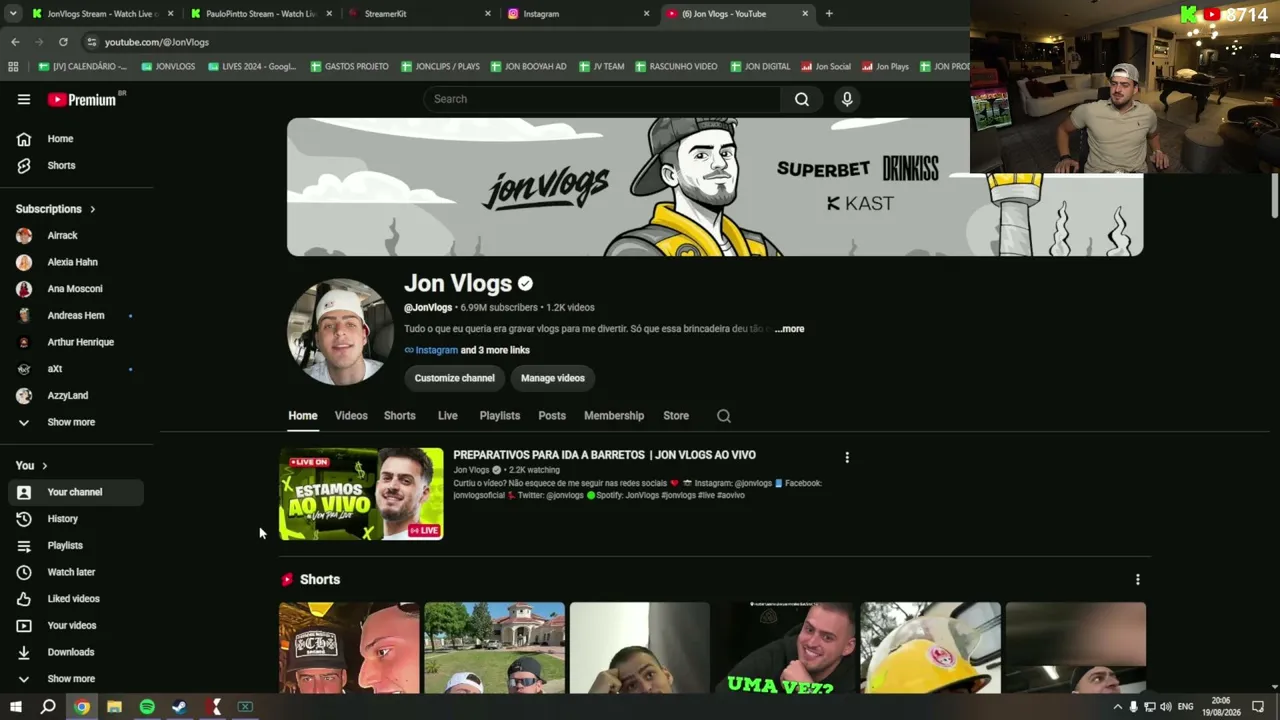Open the UMA VEZ? short thumbnail

tap(785, 647)
